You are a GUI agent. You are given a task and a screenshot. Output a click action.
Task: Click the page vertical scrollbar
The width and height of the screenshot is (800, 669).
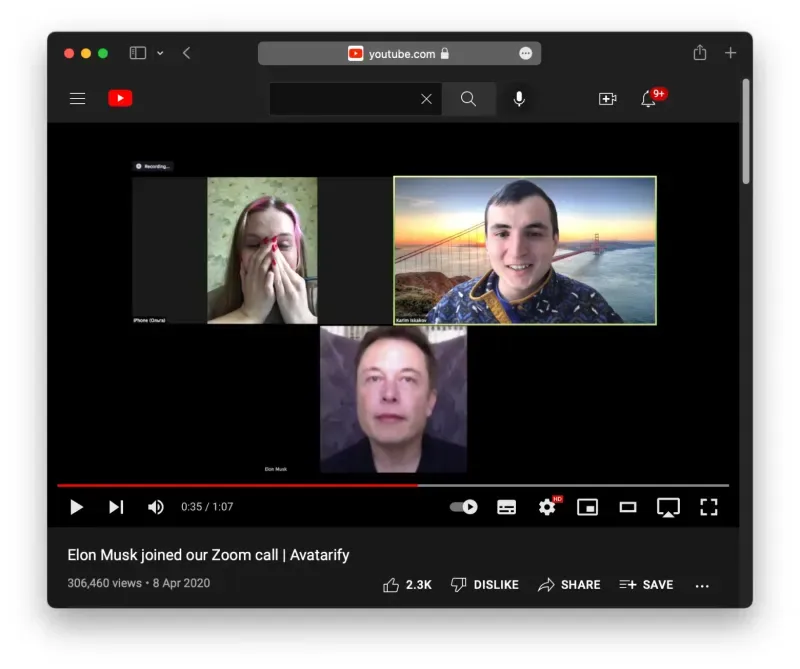pos(746,131)
